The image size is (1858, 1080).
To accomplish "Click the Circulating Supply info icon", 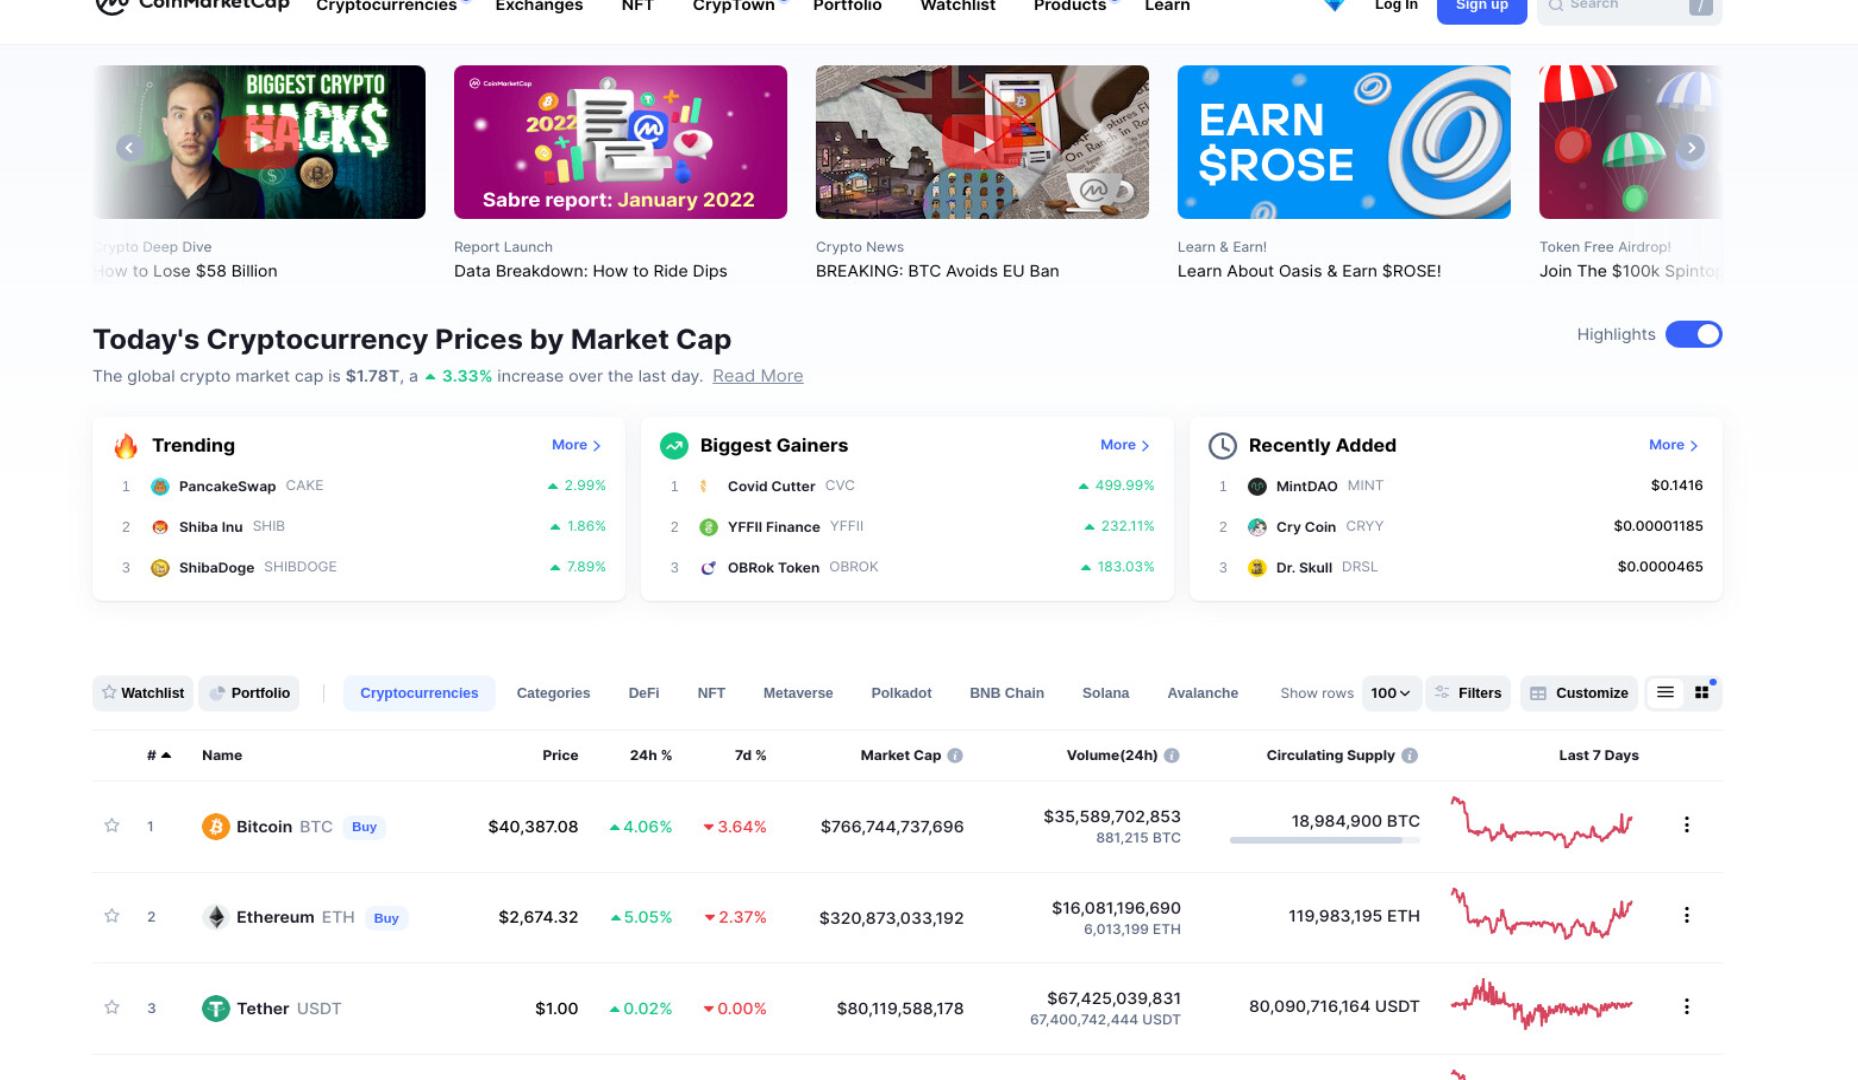I will click(x=1409, y=756).
